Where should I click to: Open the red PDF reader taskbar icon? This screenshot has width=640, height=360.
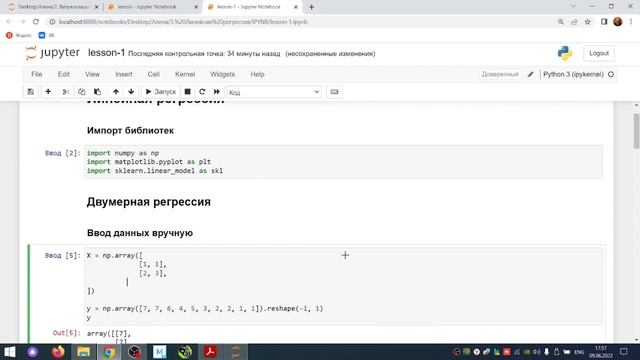pyautogui.click(x=210, y=352)
